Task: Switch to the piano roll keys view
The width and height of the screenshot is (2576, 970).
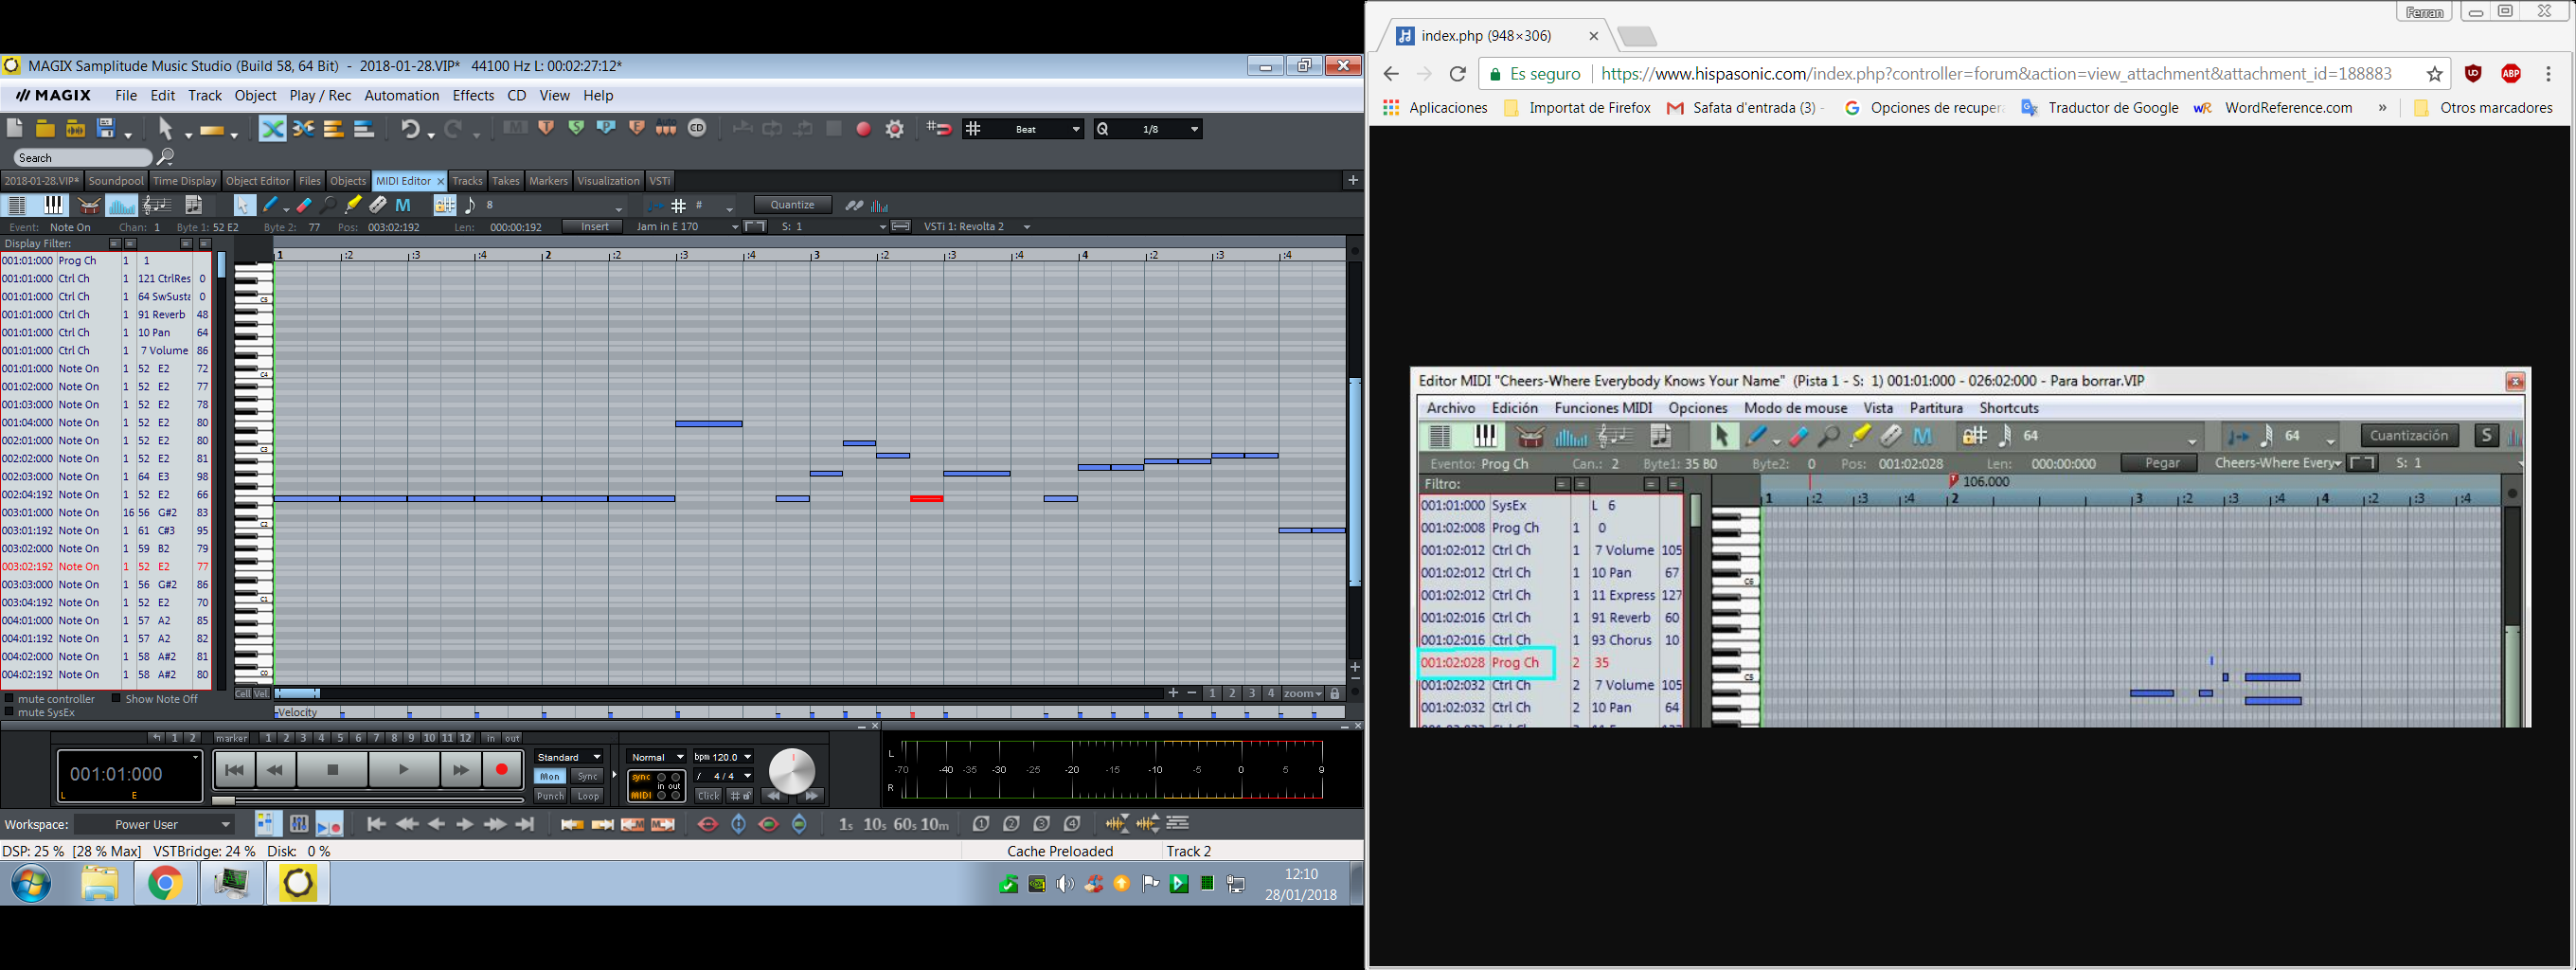Action: (x=53, y=205)
